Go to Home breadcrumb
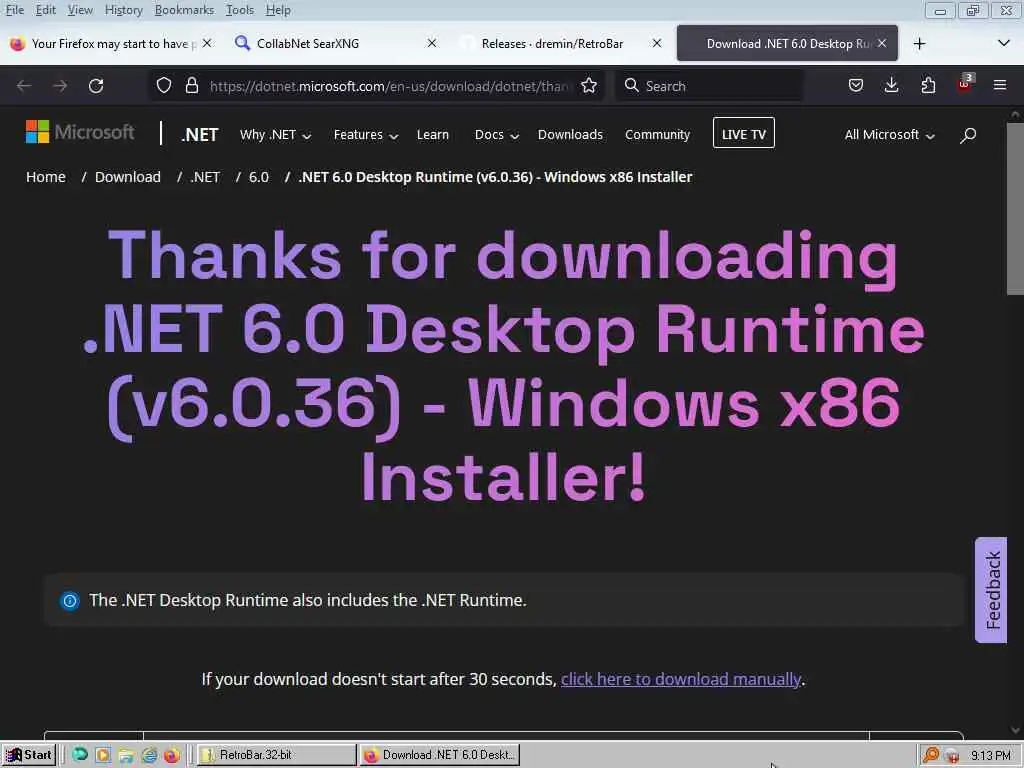 [x=46, y=177]
